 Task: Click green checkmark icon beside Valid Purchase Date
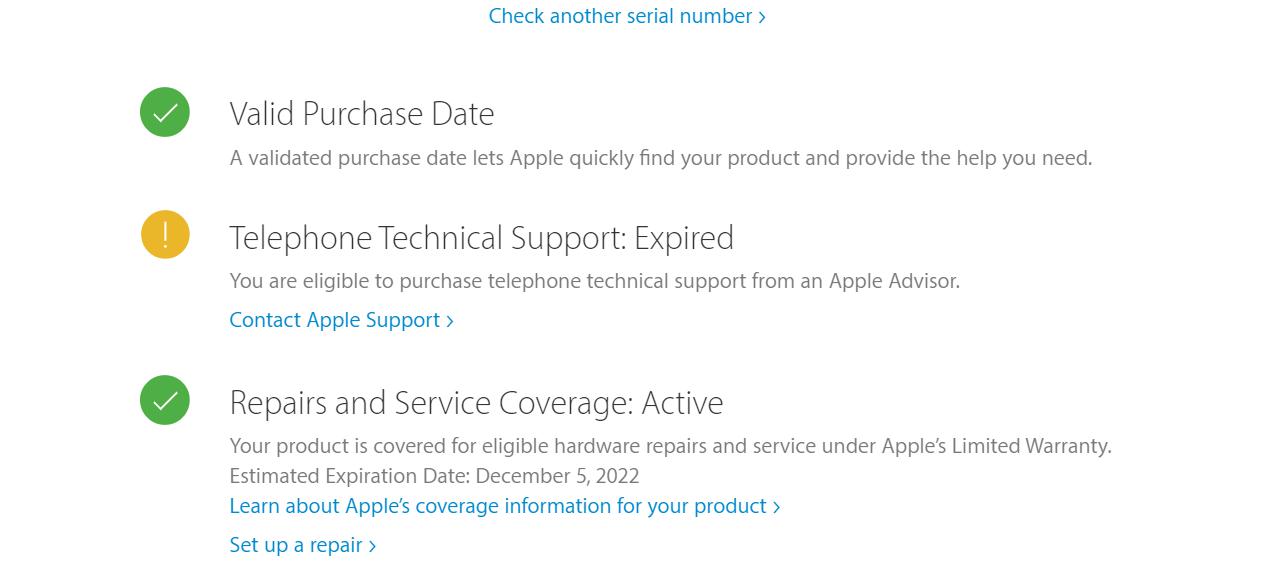165,112
